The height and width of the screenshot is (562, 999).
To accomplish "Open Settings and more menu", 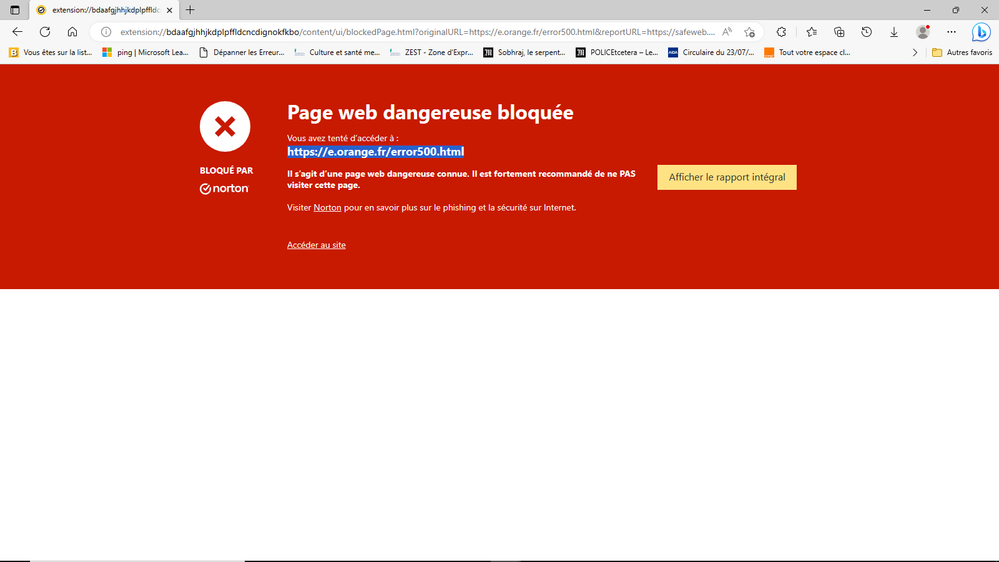I will [x=951, y=32].
